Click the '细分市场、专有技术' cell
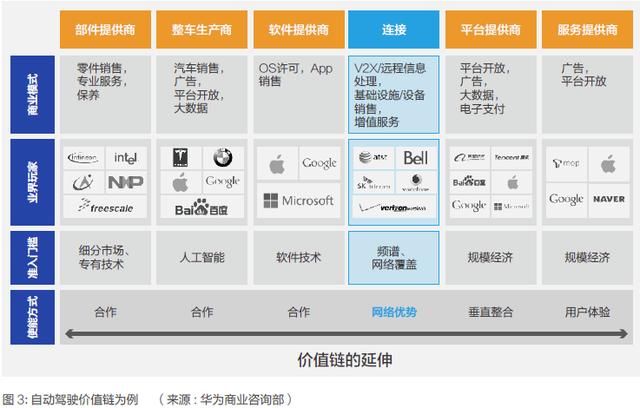This screenshot has width=640, height=408. pos(104,257)
